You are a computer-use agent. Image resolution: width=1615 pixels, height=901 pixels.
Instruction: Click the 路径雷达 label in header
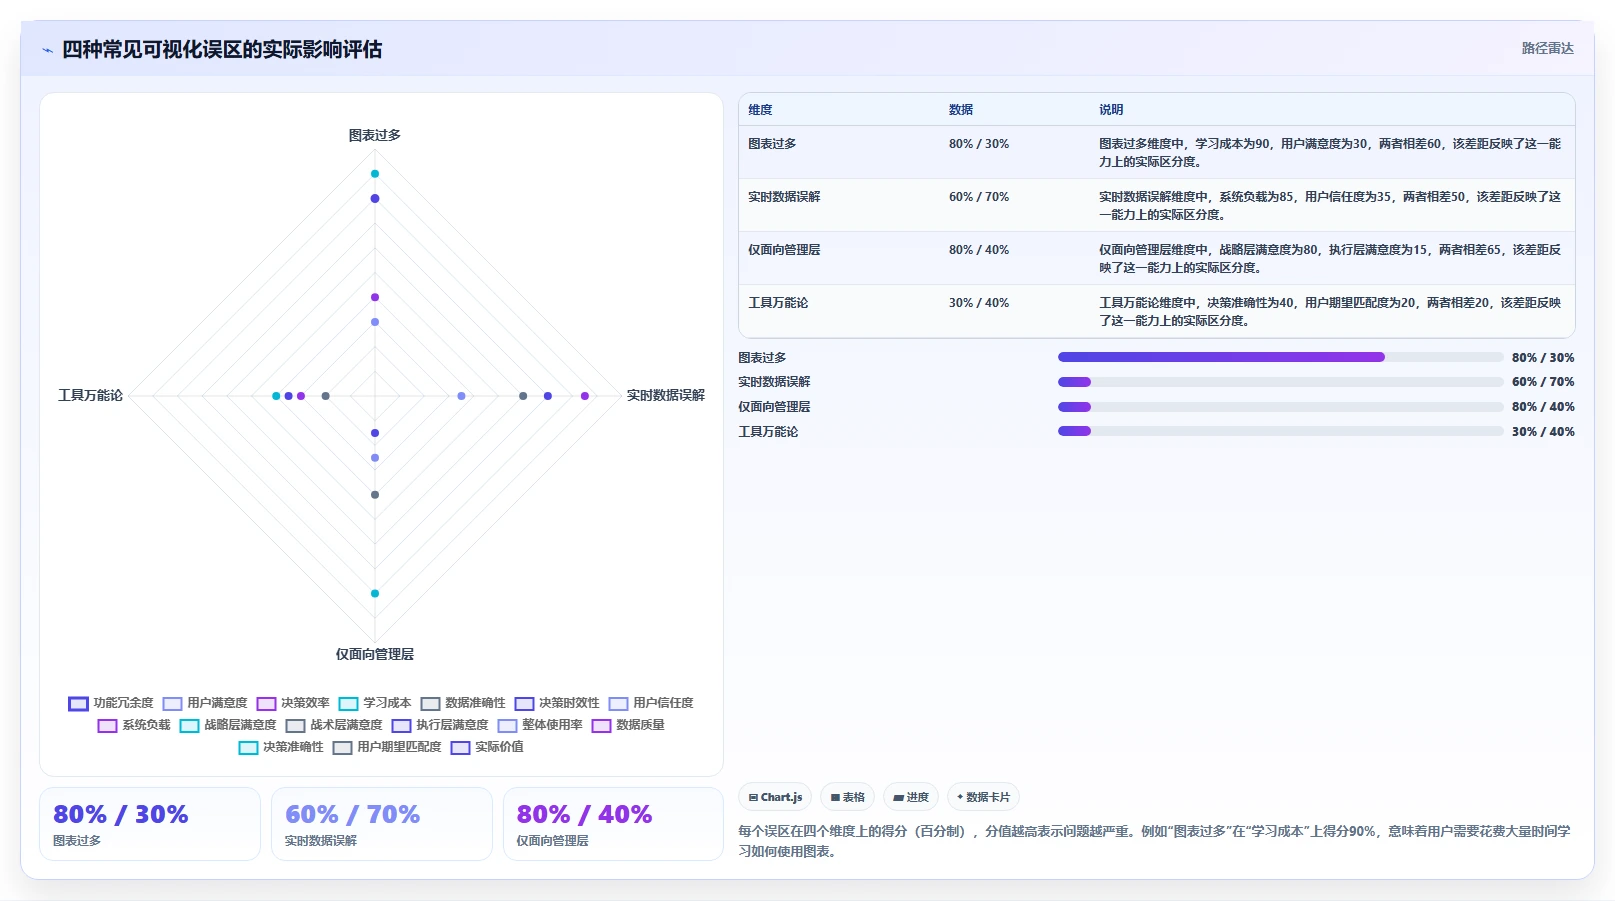coord(1547,48)
